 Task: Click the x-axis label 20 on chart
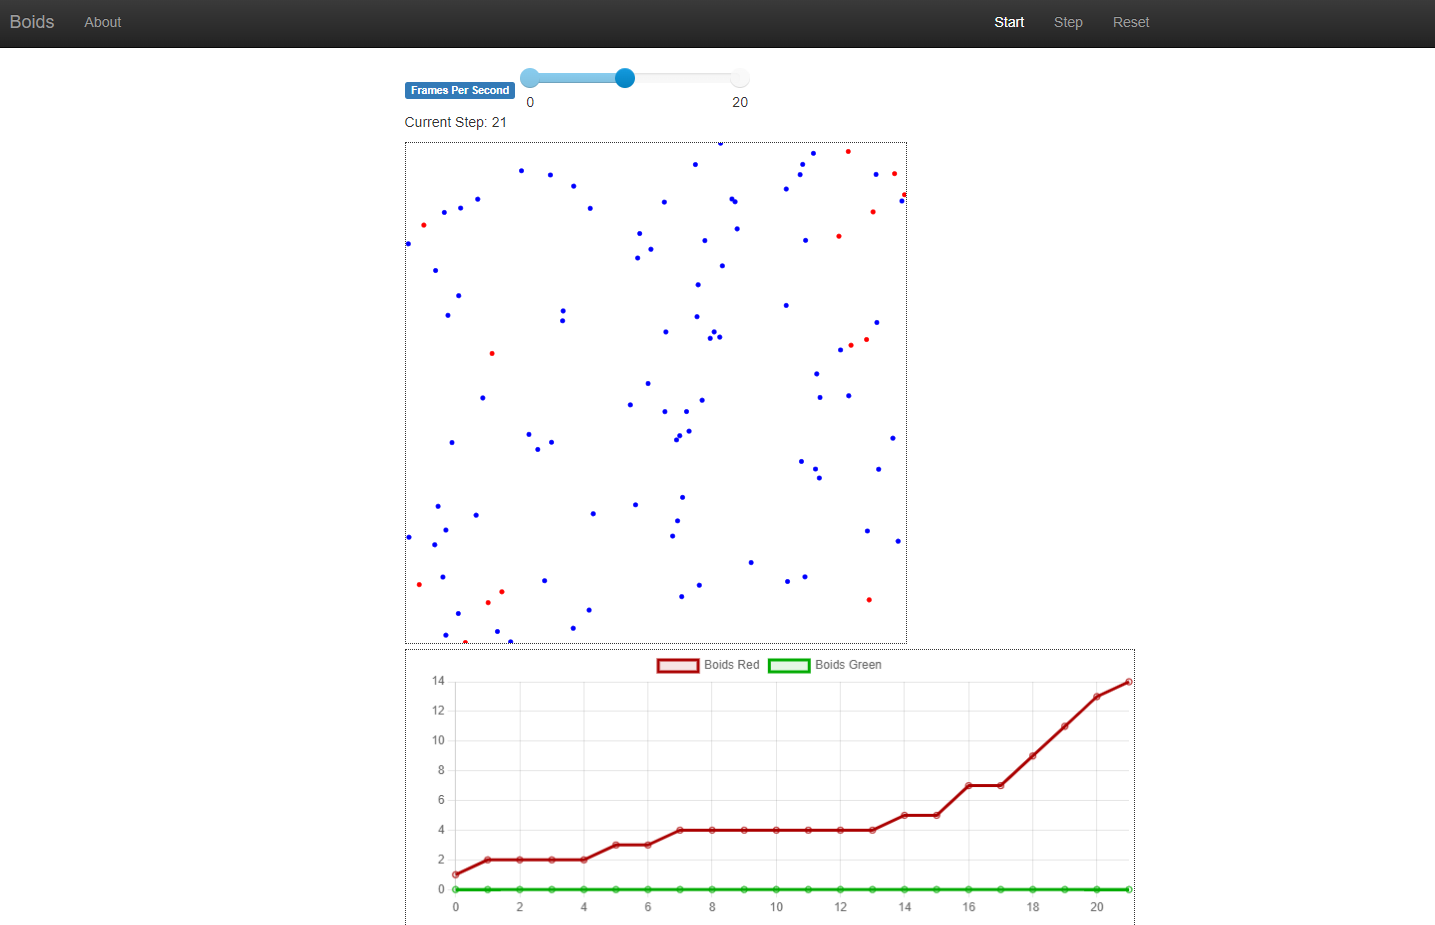click(1097, 907)
